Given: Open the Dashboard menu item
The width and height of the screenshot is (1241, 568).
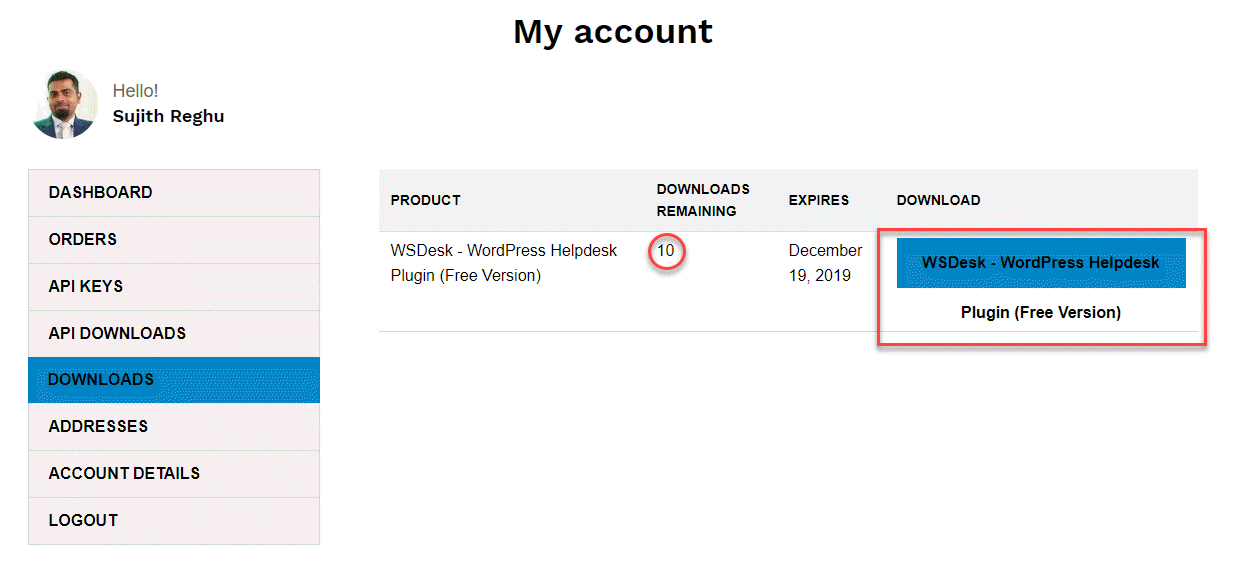Looking at the screenshot, I should (x=174, y=193).
